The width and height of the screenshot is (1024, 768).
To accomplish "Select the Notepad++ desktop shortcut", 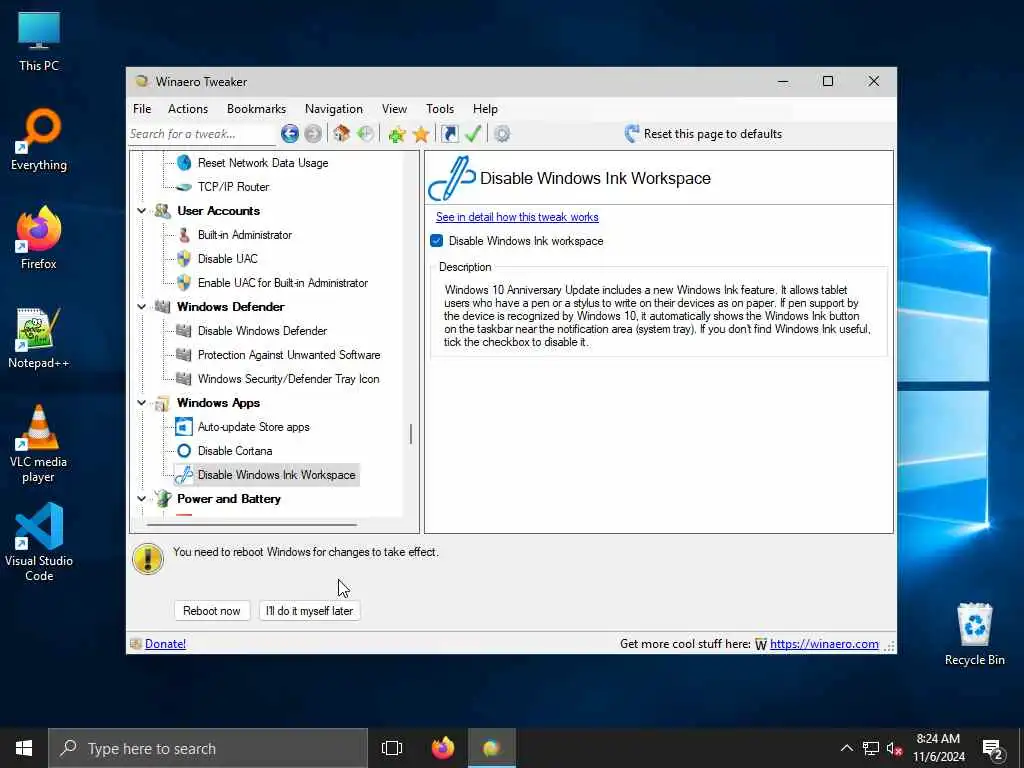I will (x=39, y=338).
